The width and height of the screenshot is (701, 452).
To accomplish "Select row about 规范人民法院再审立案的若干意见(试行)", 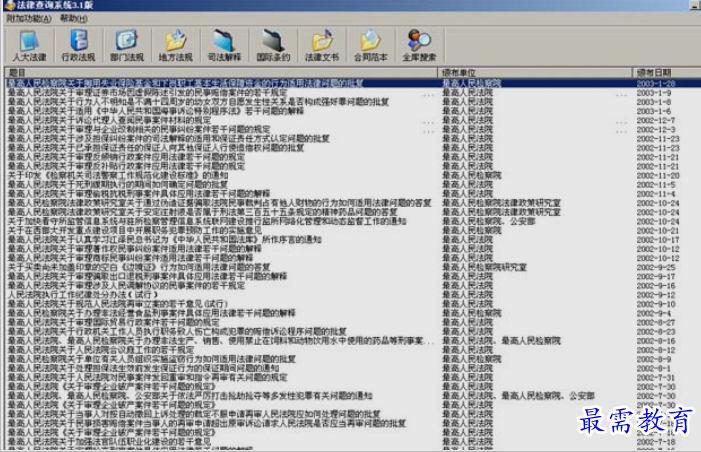I will coord(352,304).
